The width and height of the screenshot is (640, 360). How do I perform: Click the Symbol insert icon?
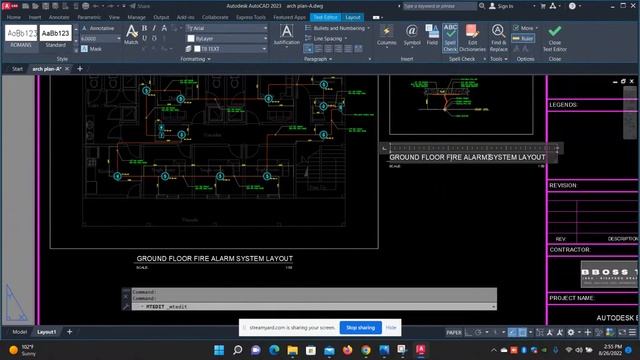(x=411, y=35)
